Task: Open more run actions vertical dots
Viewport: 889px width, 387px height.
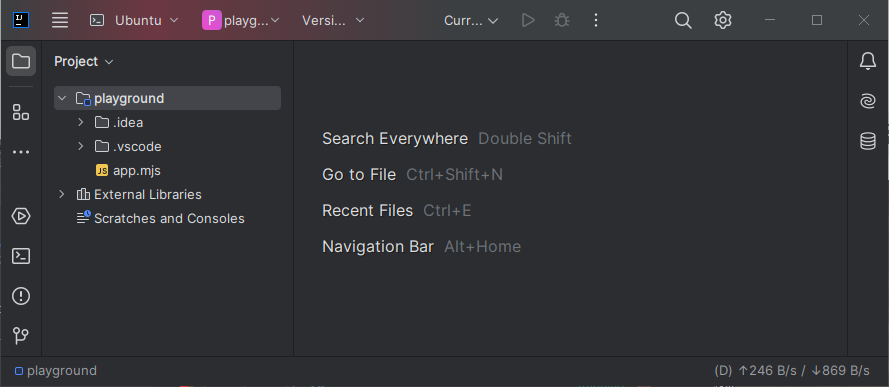Action: click(x=595, y=20)
